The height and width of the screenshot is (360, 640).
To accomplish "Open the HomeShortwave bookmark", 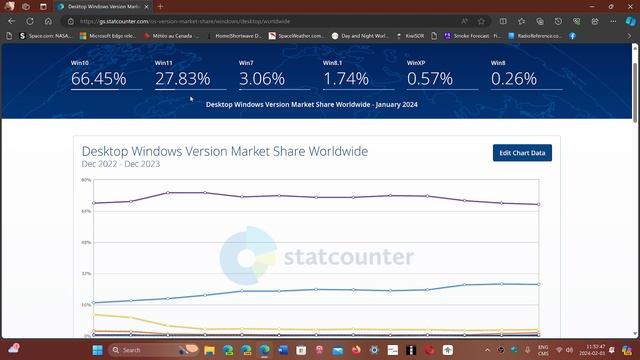I will point(235,36).
